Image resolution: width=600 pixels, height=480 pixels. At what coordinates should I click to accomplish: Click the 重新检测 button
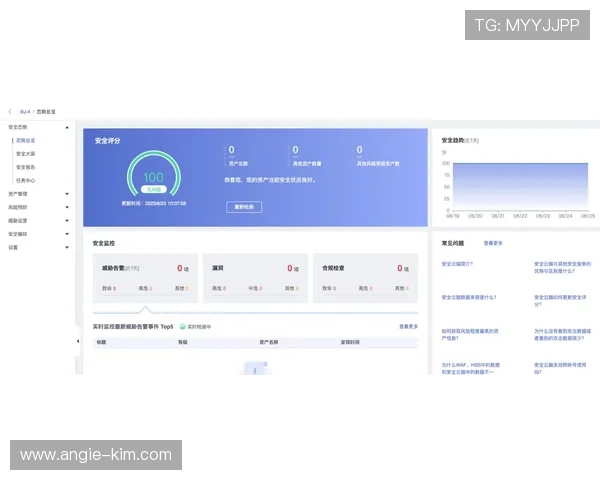tap(243, 207)
